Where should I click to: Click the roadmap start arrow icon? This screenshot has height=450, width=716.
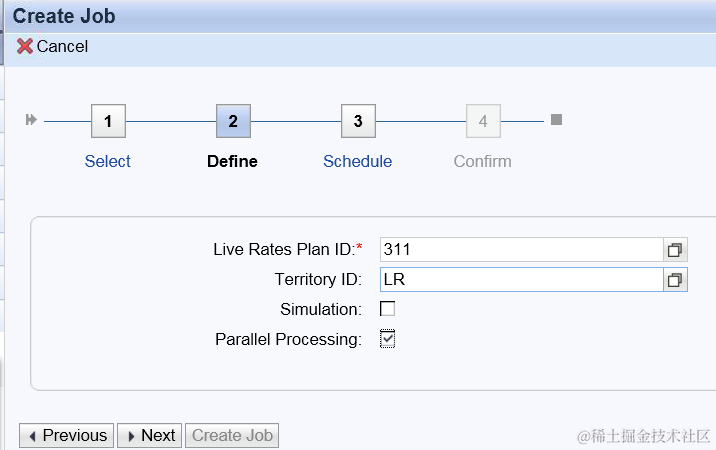tap(31, 120)
